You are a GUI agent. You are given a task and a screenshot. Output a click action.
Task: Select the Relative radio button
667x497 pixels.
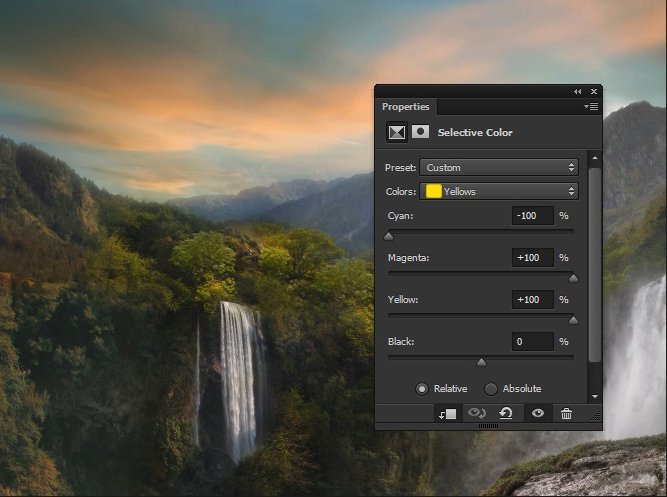(x=421, y=388)
